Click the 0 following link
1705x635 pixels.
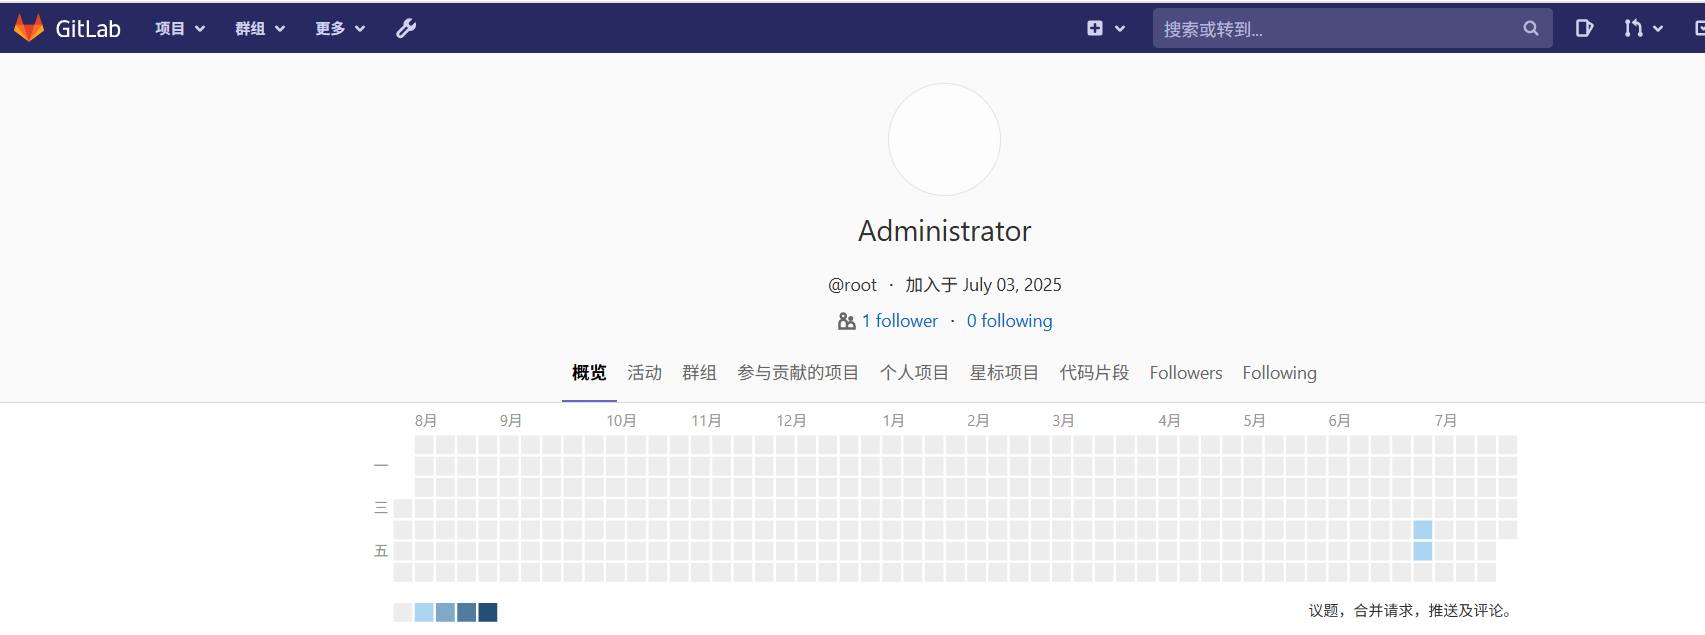[x=1009, y=321]
